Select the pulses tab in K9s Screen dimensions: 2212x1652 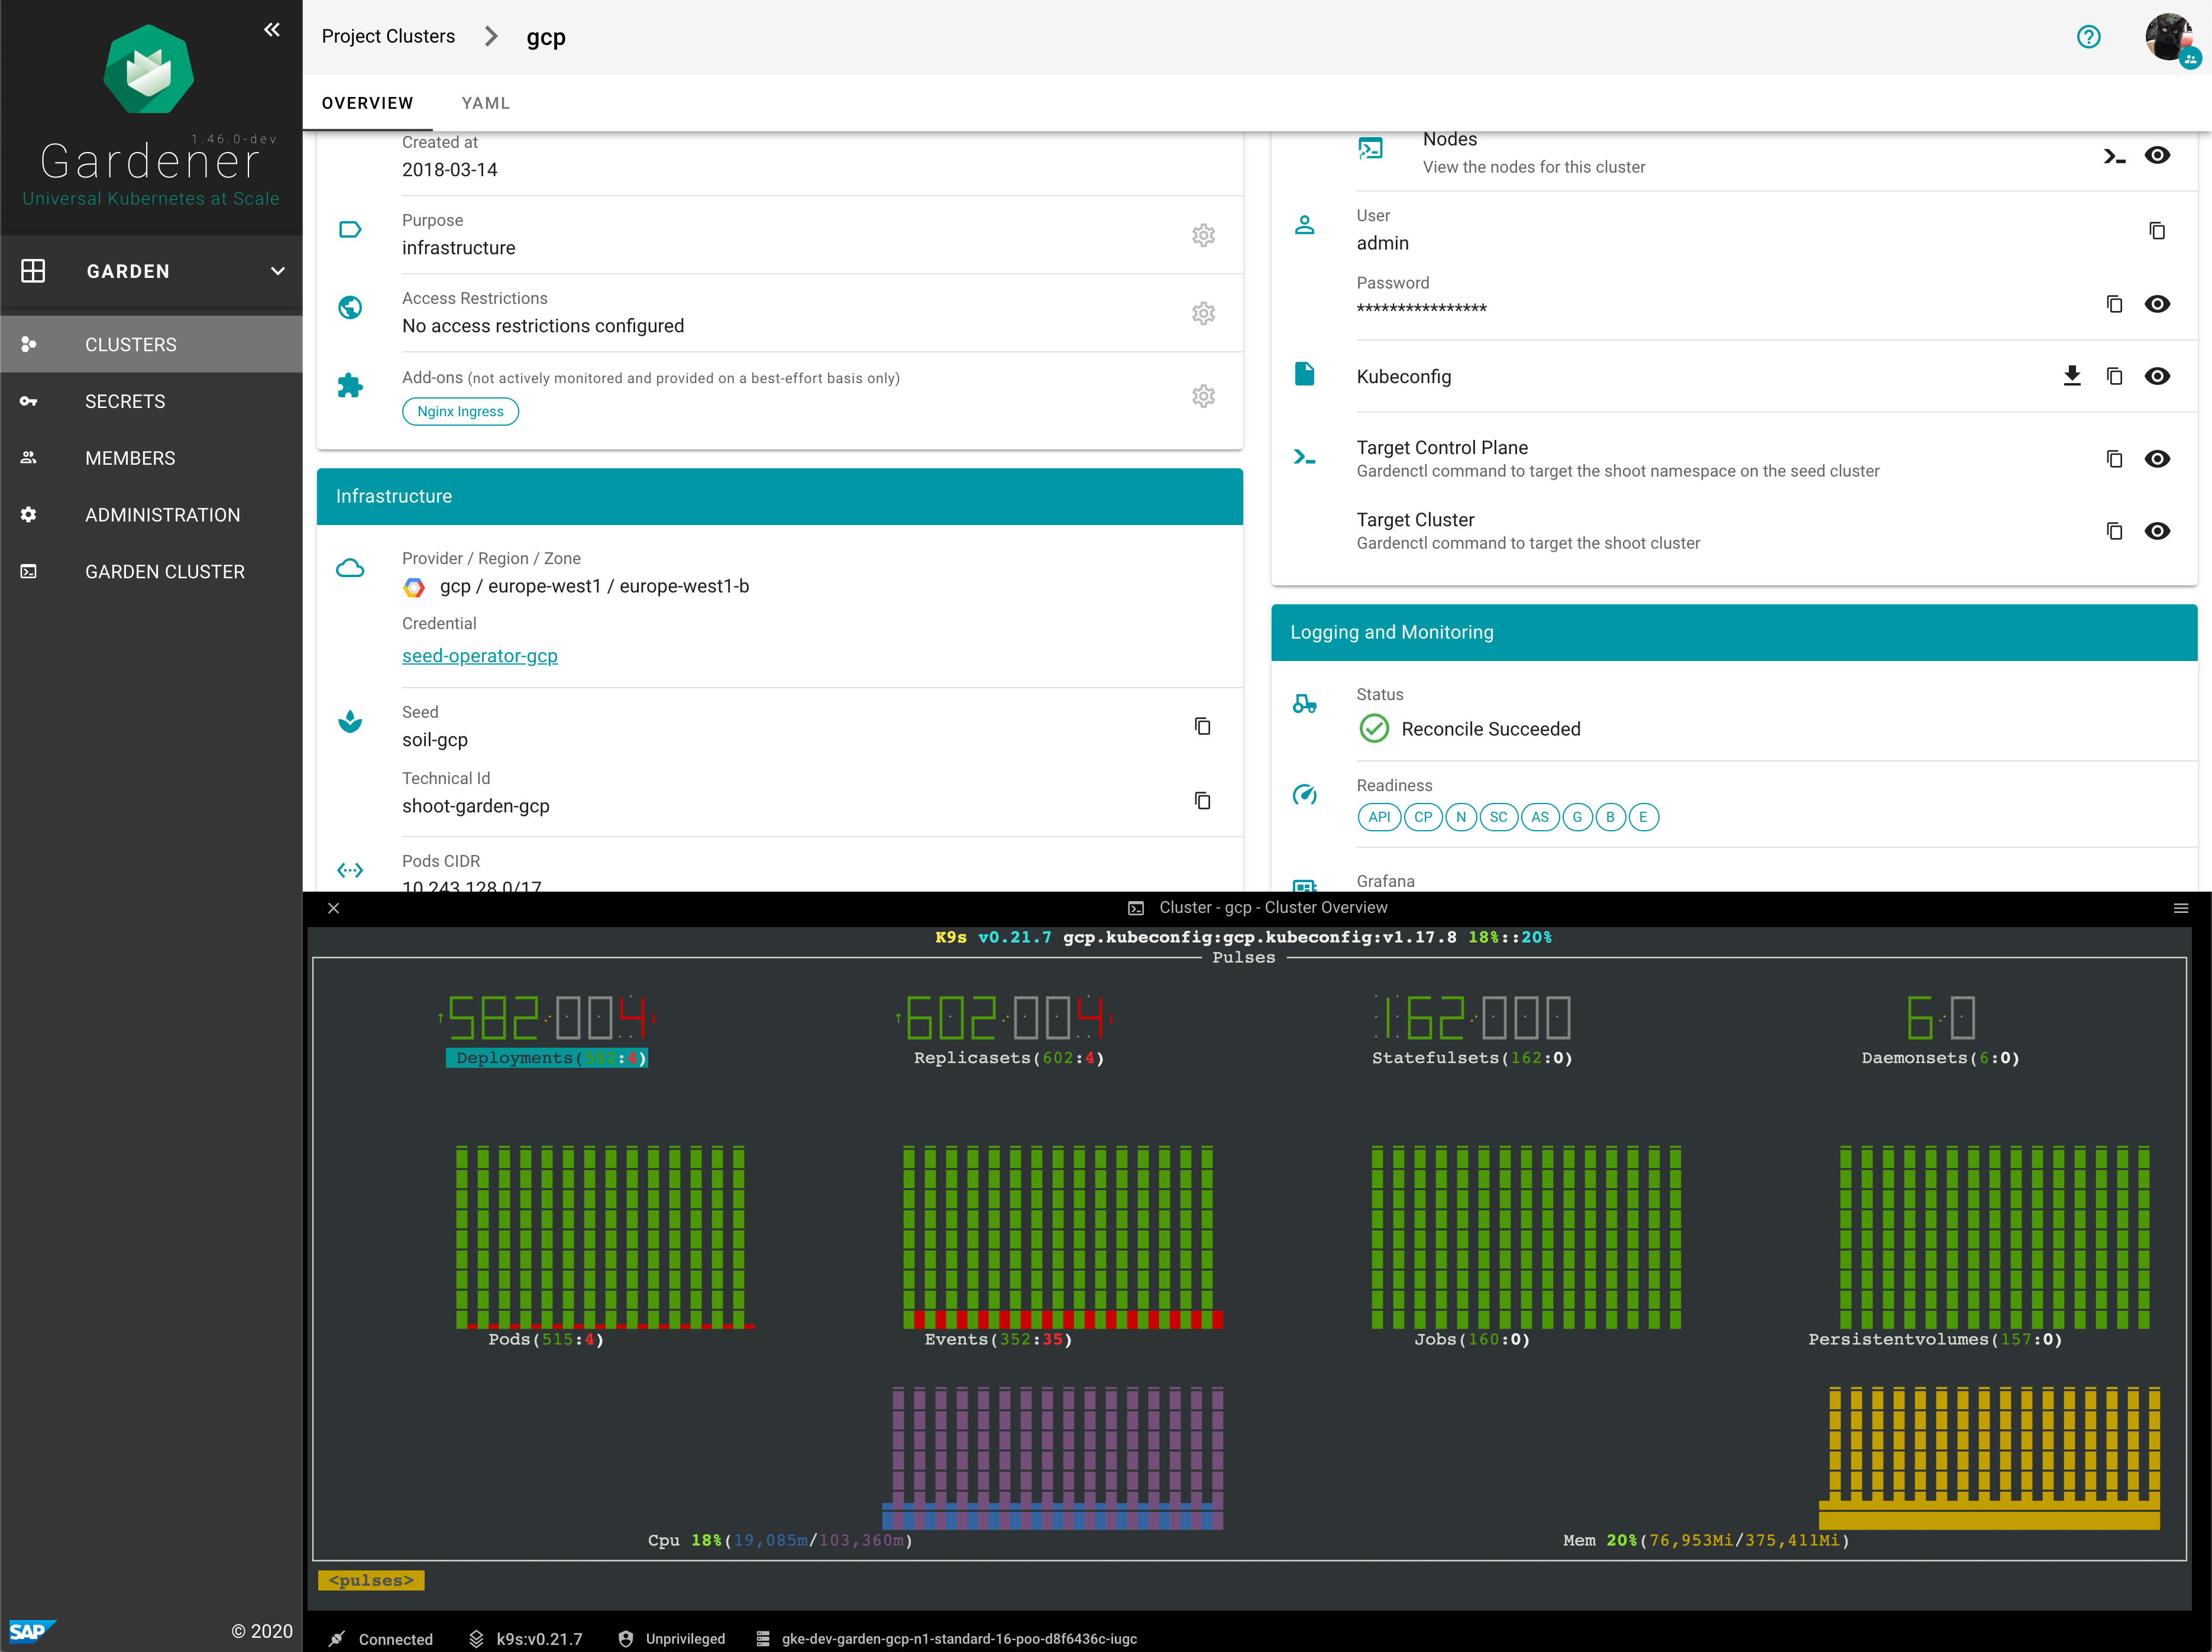tap(370, 1580)
